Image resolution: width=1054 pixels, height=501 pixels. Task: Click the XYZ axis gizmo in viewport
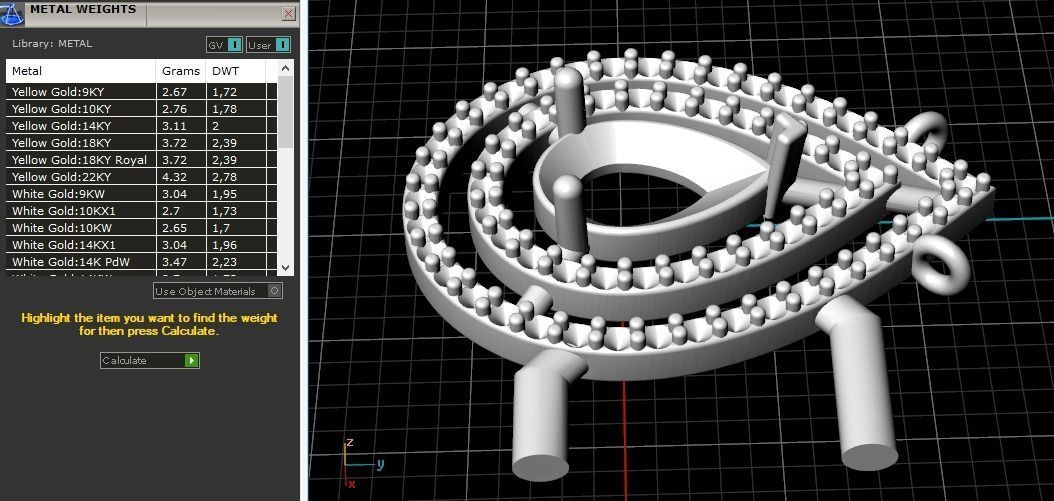click(362, 463)
